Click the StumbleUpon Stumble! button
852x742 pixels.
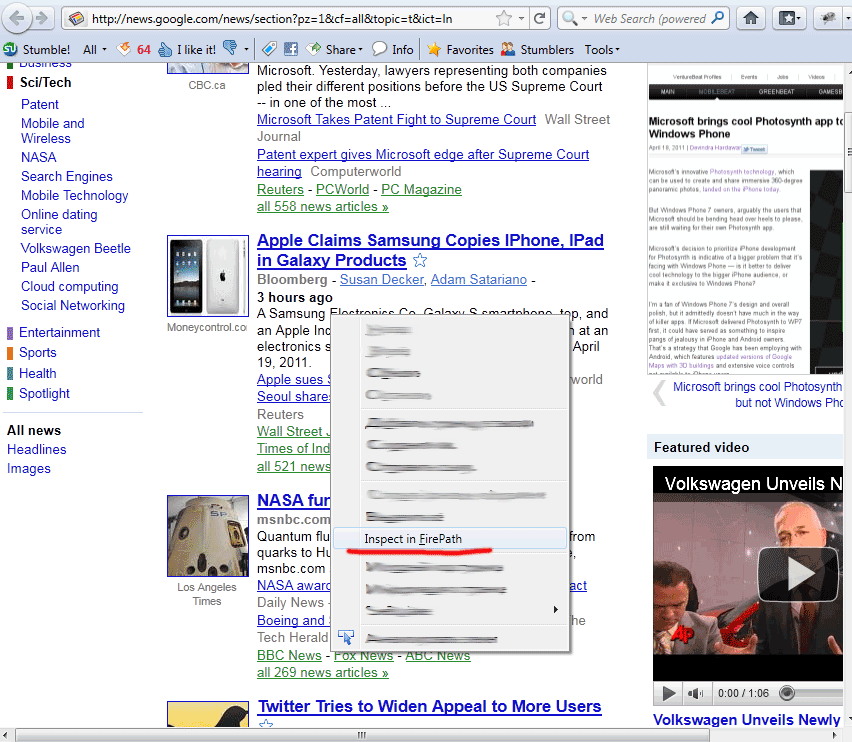tap(37, 49)
